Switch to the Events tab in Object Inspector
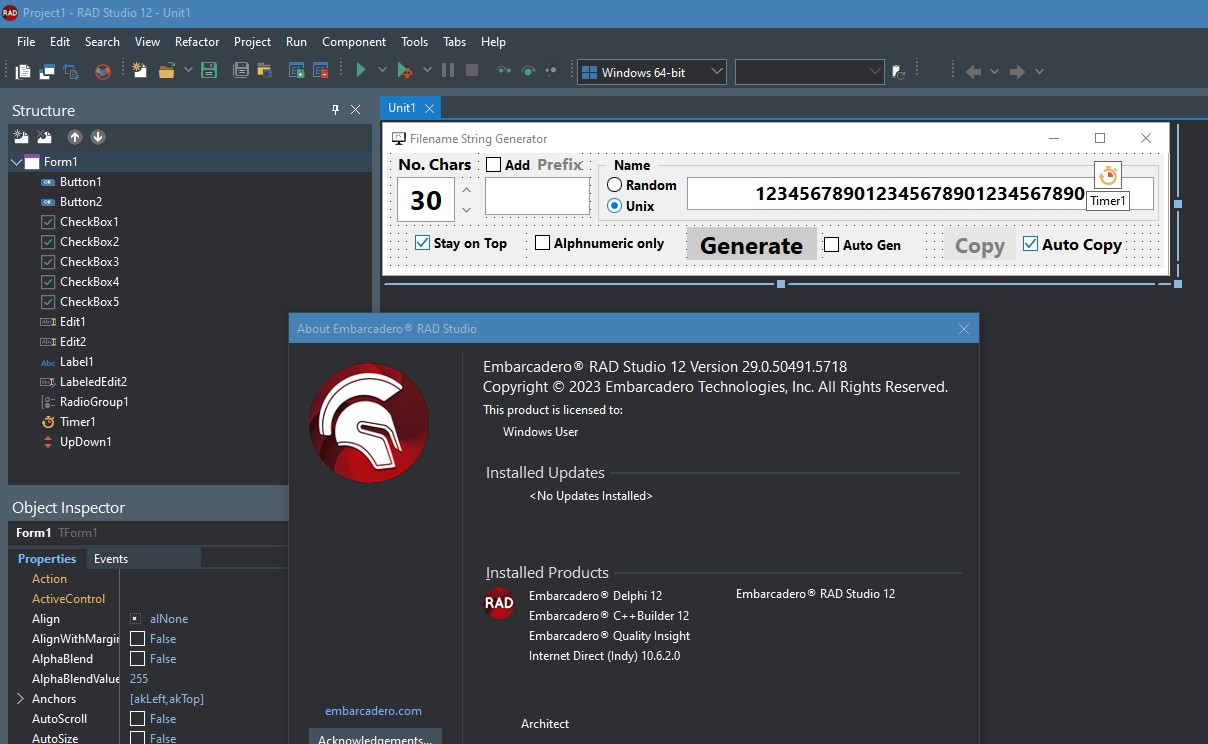Viewport: 1208px width, 744px height. (111, 559)
